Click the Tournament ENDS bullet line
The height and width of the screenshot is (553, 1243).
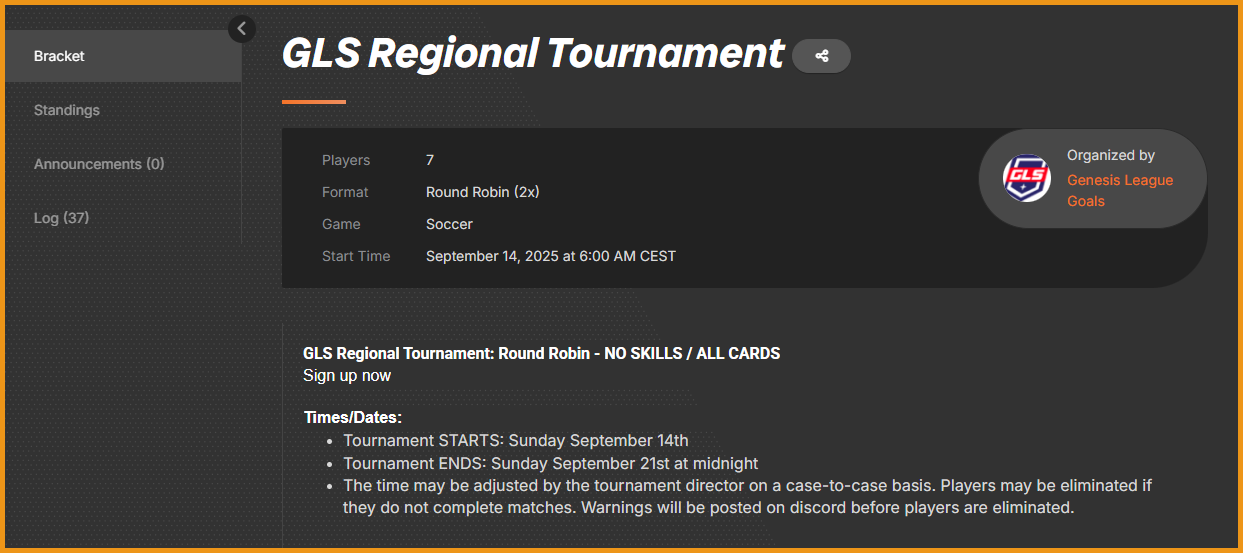tap(550, 463)
